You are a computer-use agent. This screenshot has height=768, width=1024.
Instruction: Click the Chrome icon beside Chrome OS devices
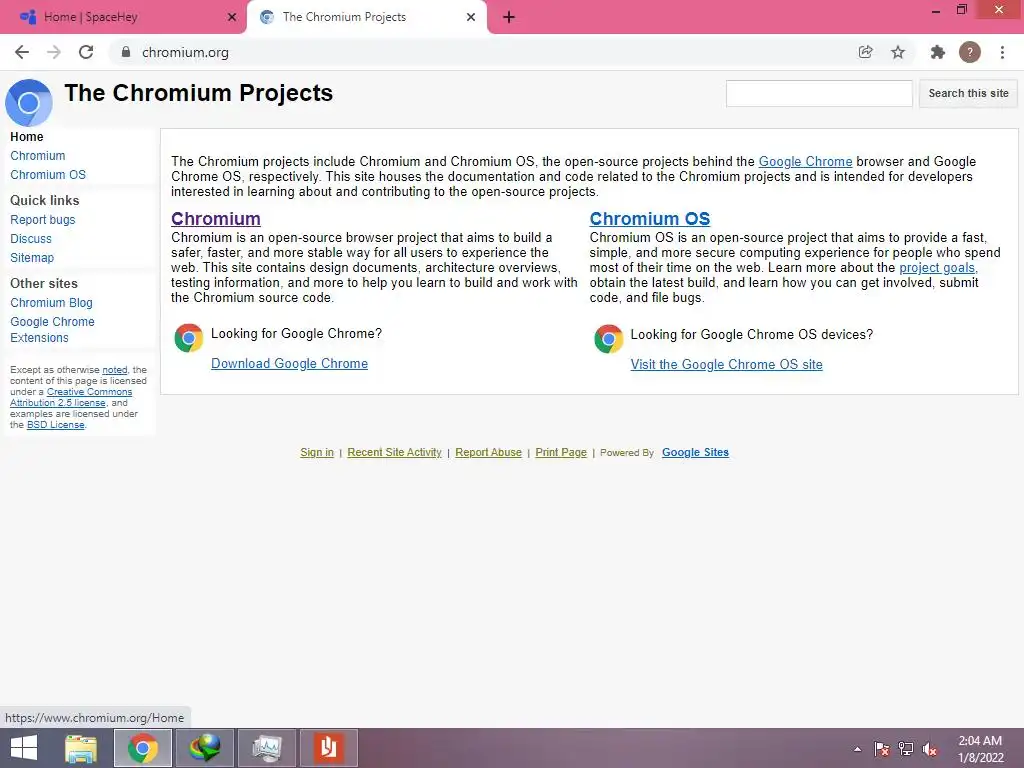(608, 339)
